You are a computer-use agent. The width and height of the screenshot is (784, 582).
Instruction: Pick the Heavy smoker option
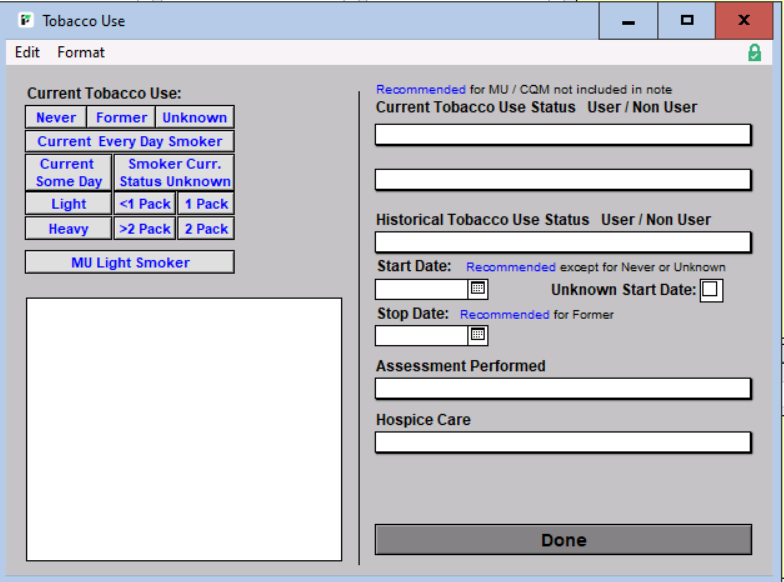point(68,228)
